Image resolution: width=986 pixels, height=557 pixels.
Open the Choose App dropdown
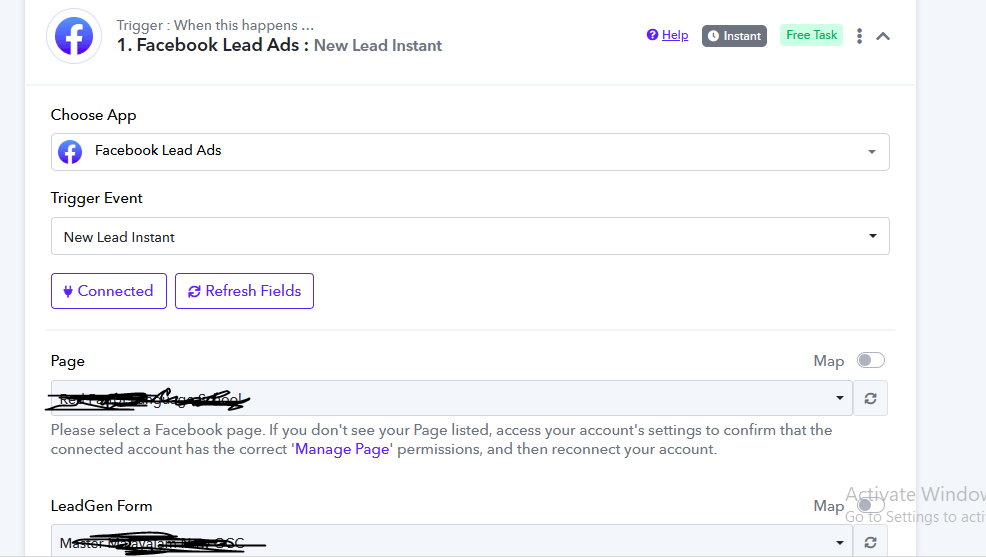(470, 152)
